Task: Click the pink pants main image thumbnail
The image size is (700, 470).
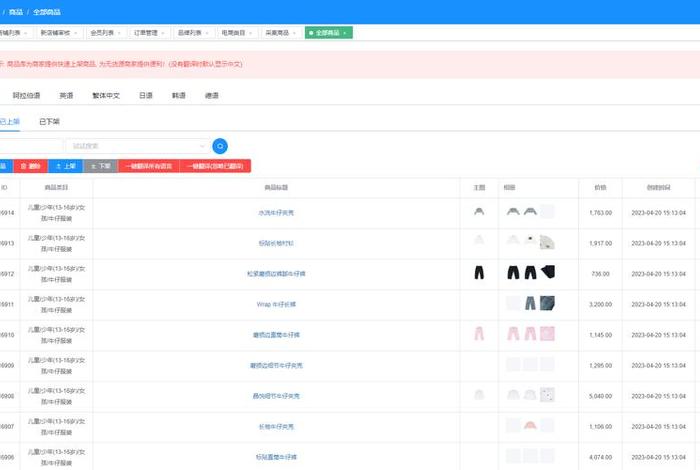Action: (x=479, y=333)
